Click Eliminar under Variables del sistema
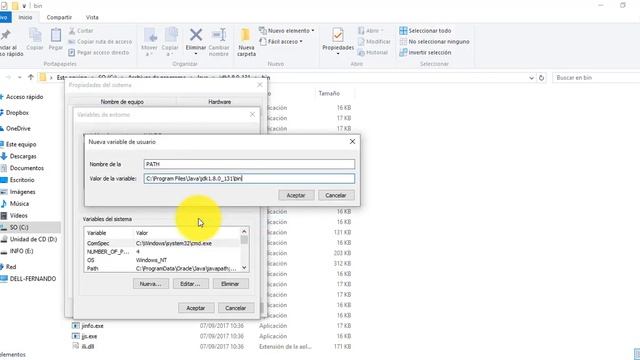 coord(230,284)
